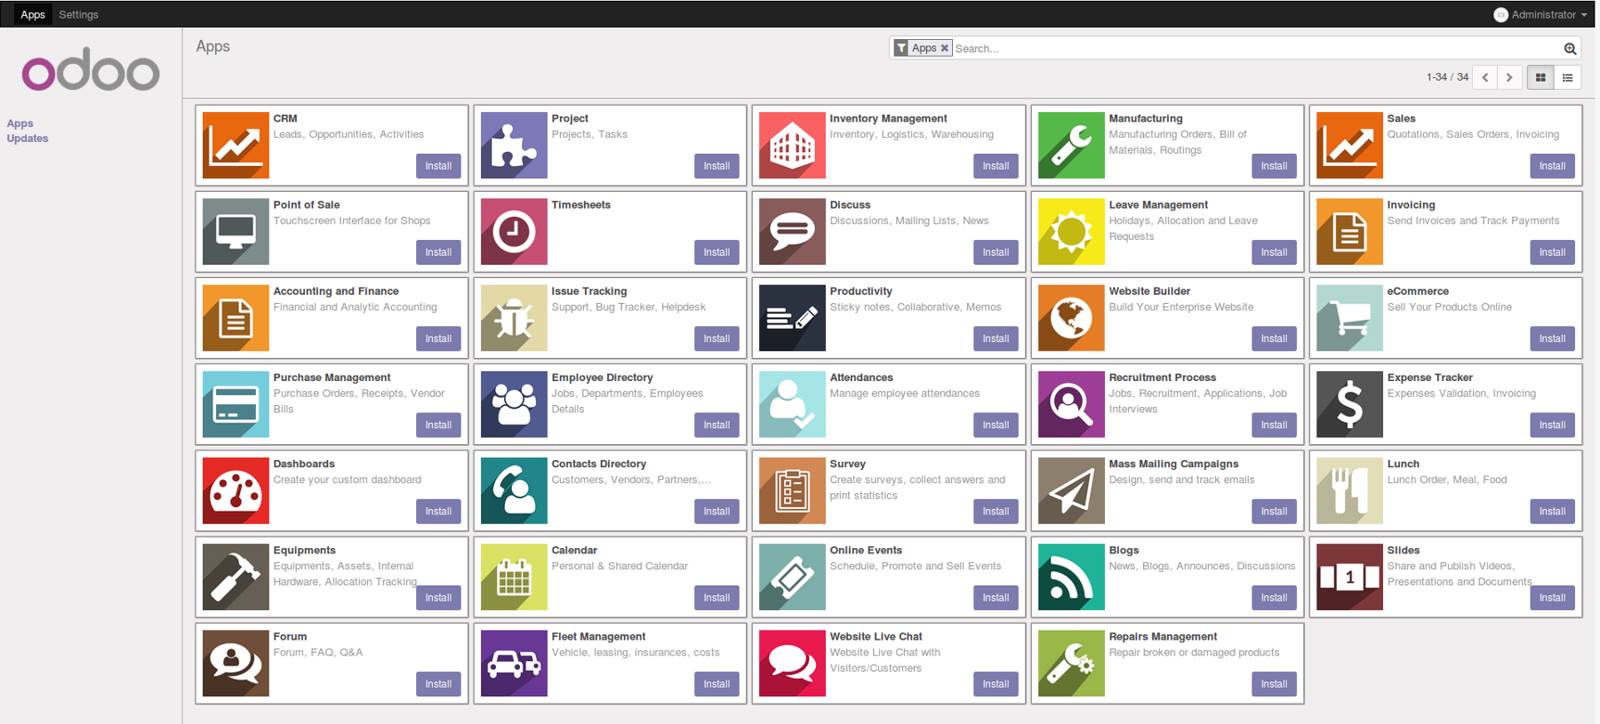
Task: Switch to list view
Action: (1567, 77)
